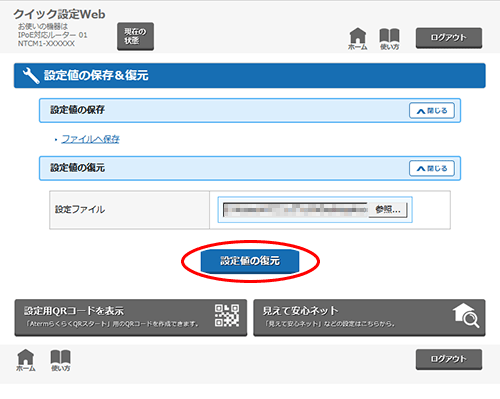Follow the ファイルへ保存 link

click(x=91, y=139)
